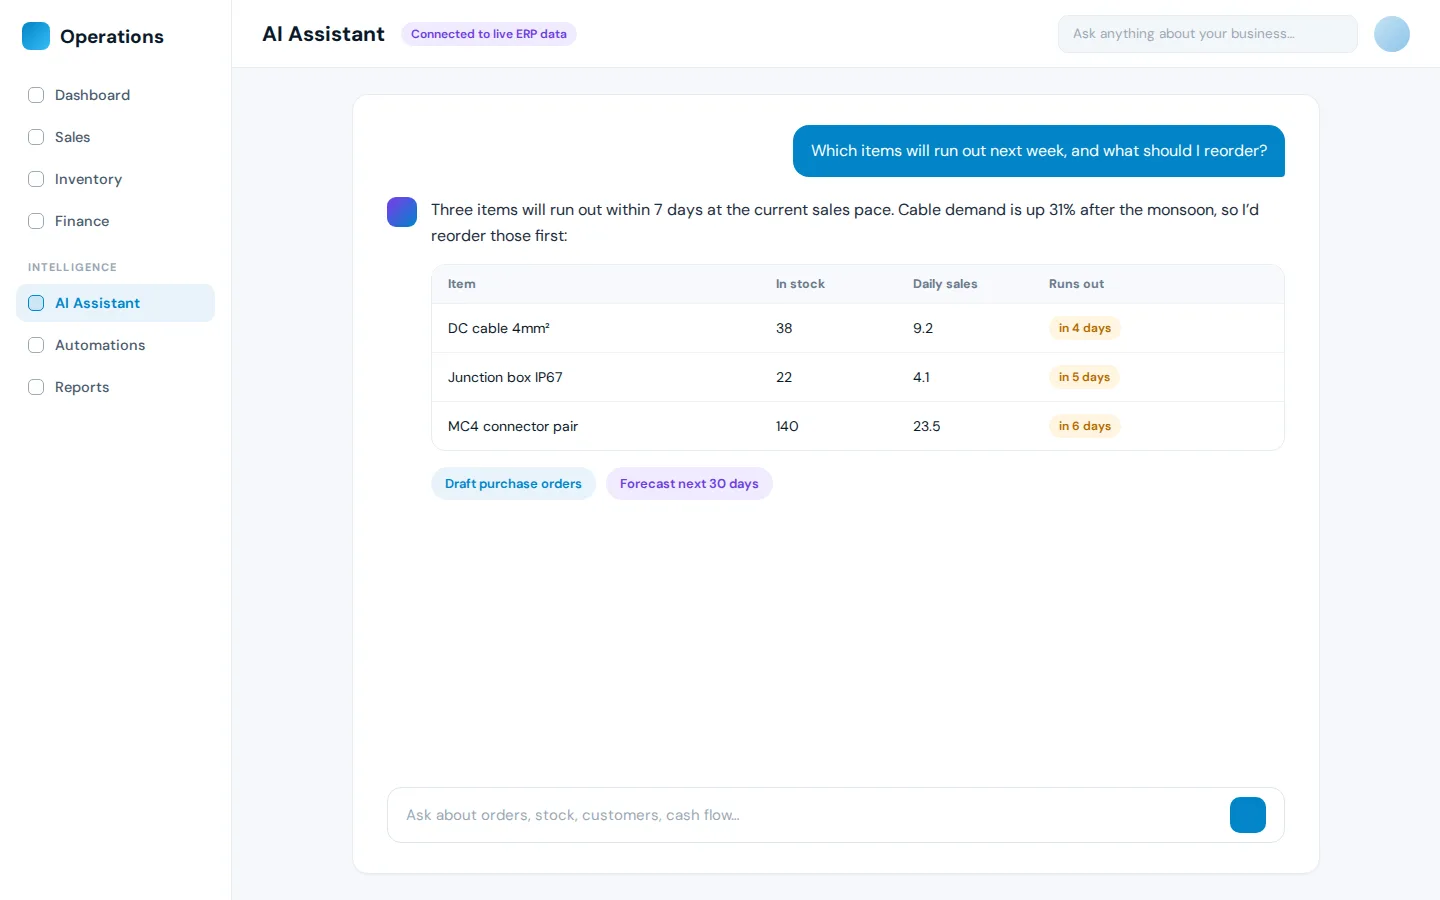This screenshot has width=1440, height=900.
Task: Select the MC4 connector pair item name
Action: (x=513, y=426)
